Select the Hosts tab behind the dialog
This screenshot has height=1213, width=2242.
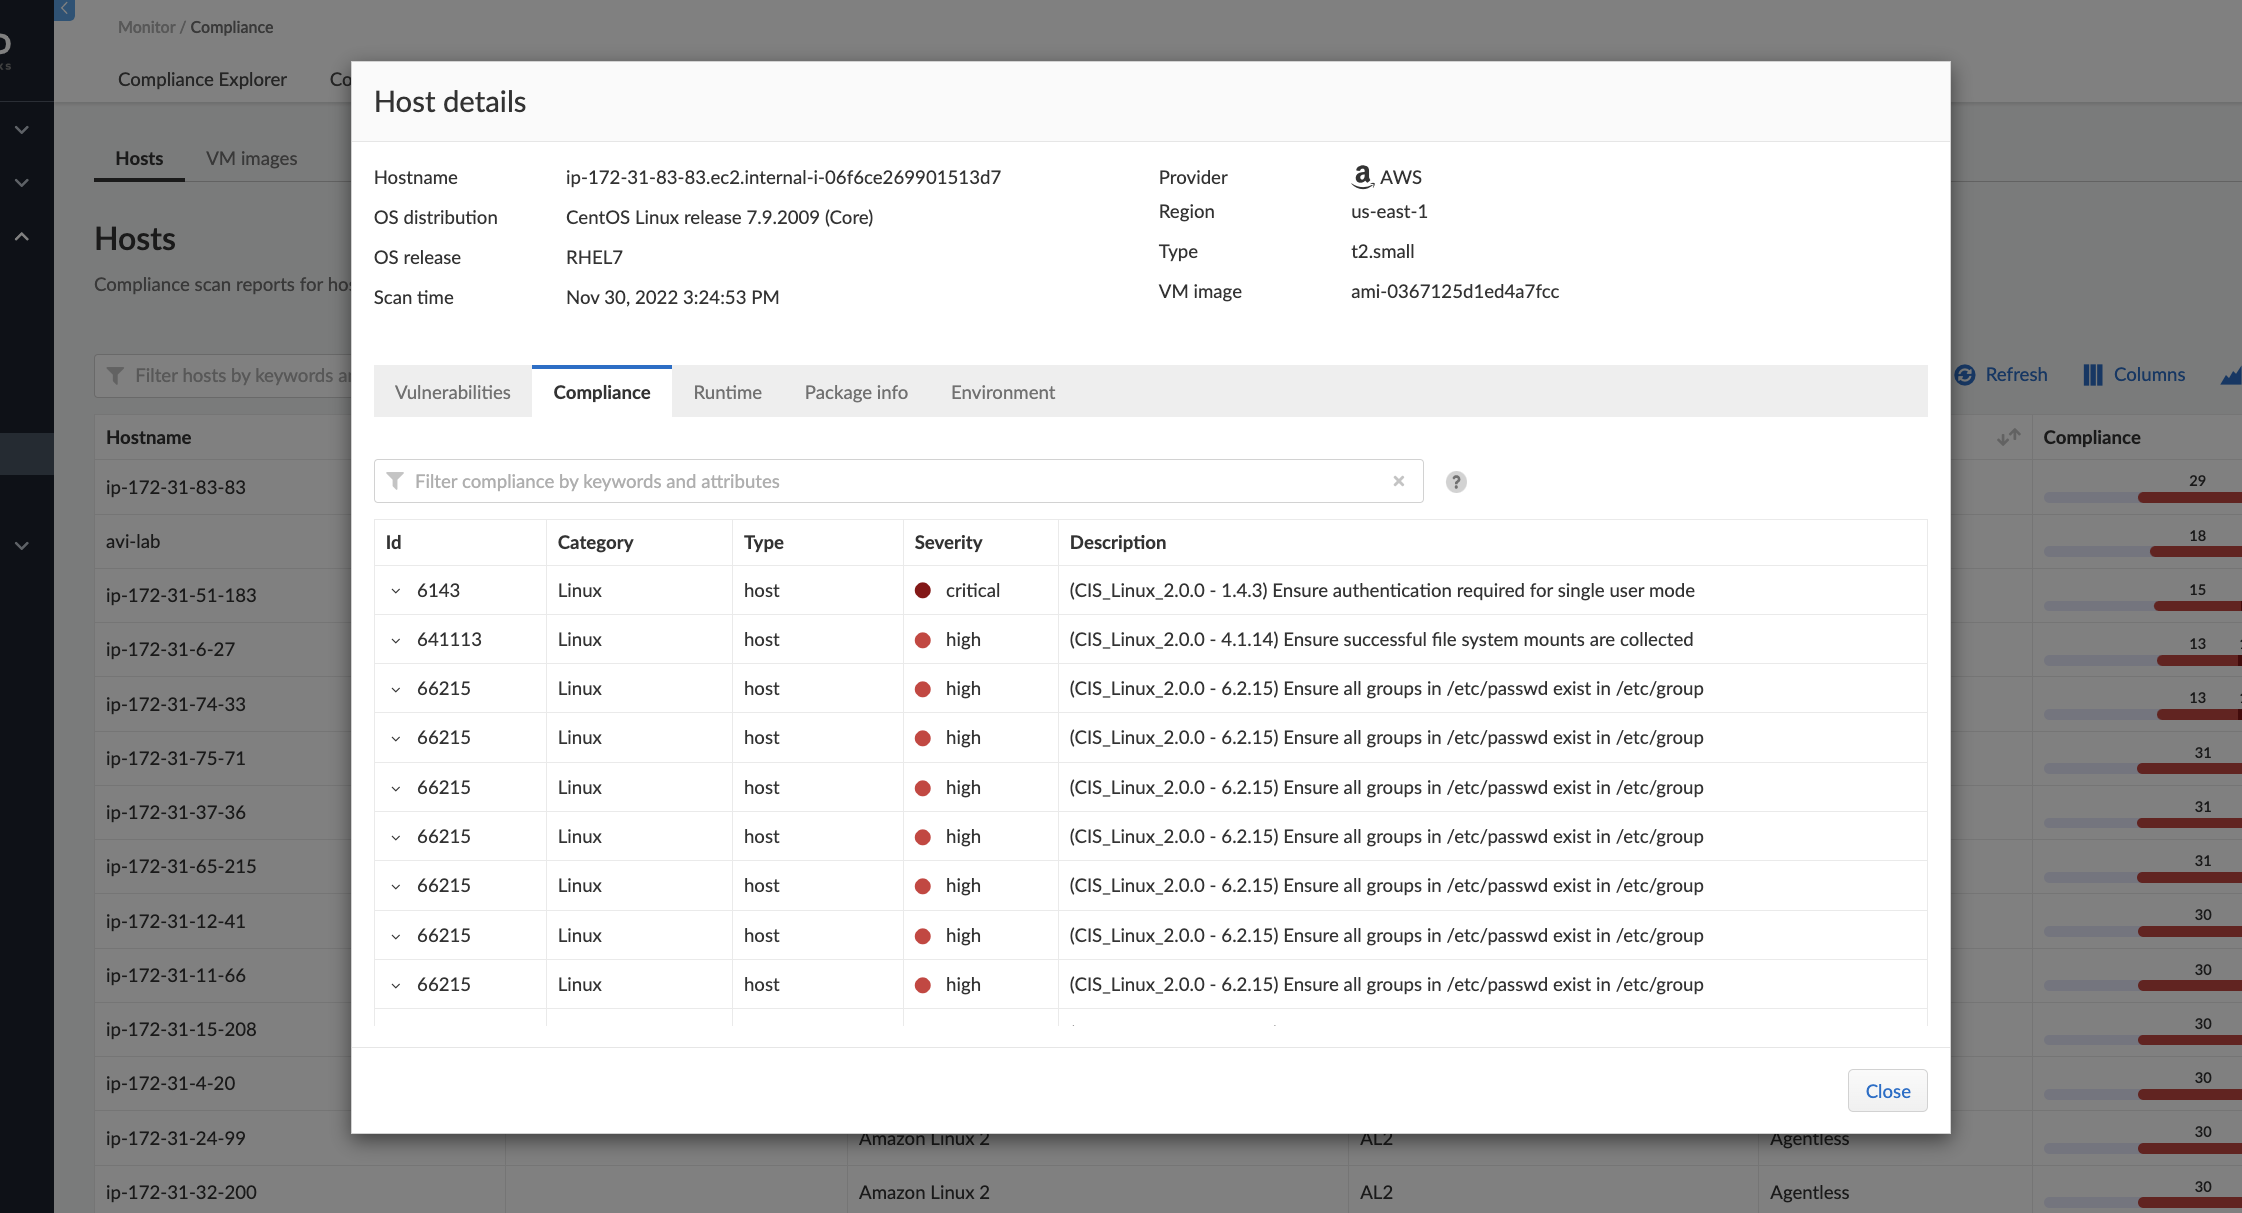[x=139, y=158]
